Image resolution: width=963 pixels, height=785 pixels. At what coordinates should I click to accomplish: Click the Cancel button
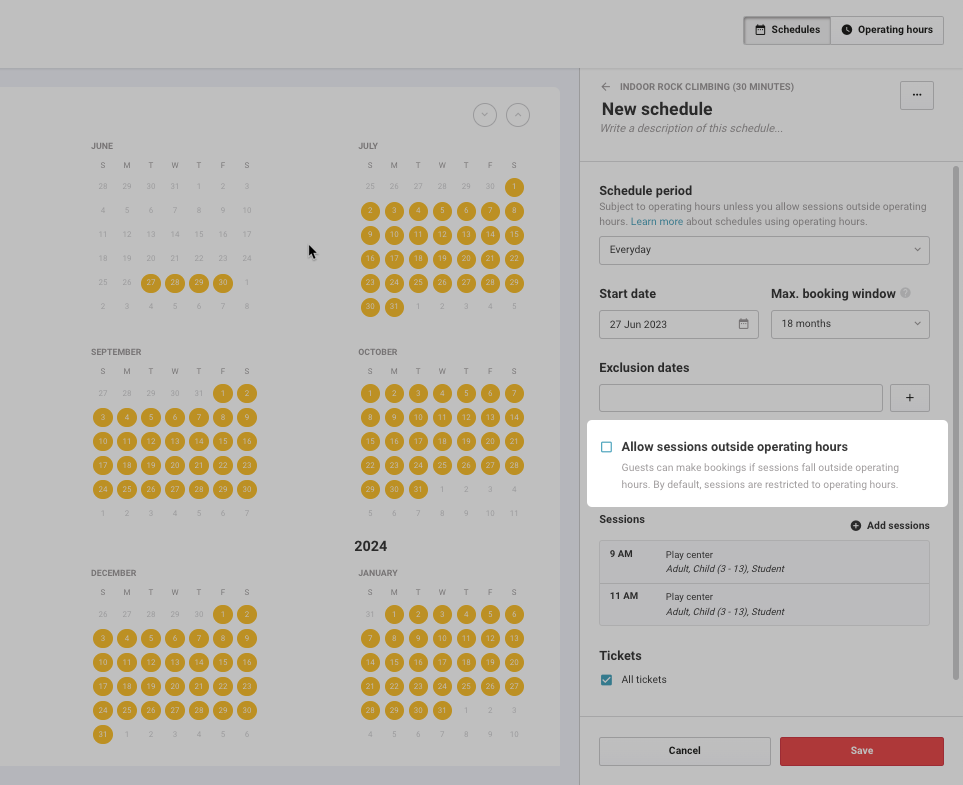click(684, 751)
